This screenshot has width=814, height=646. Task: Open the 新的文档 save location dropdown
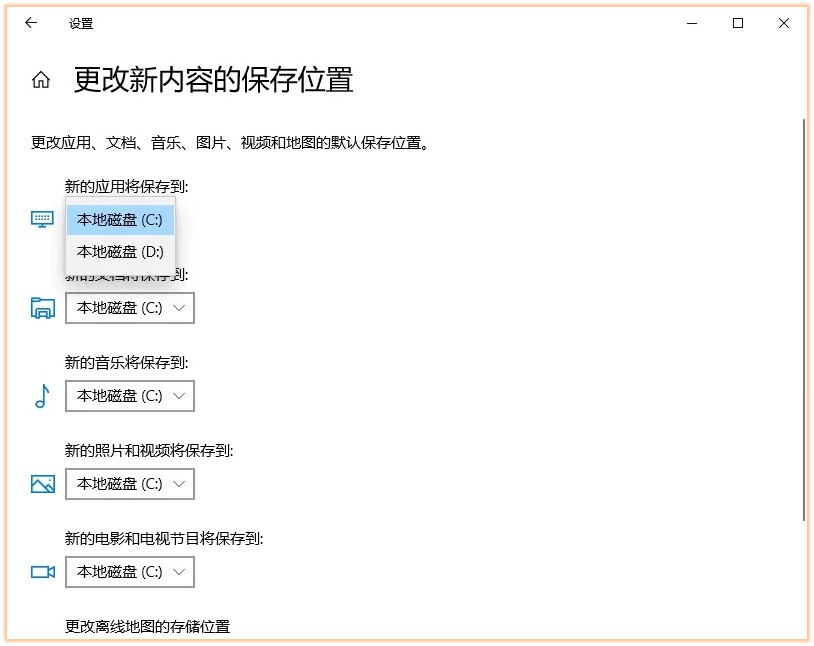[130, 308]
